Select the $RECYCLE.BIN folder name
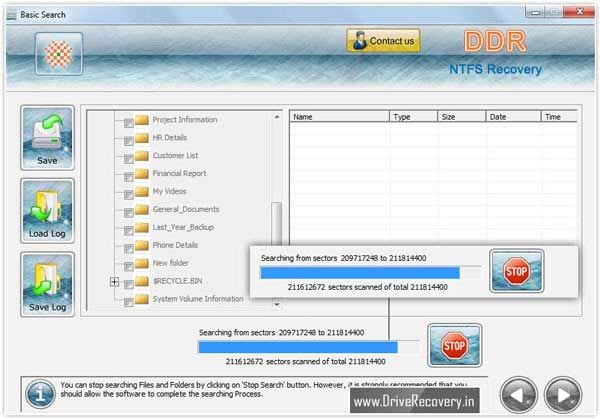This screenshot has width=600, height=419. click(177, 281)
